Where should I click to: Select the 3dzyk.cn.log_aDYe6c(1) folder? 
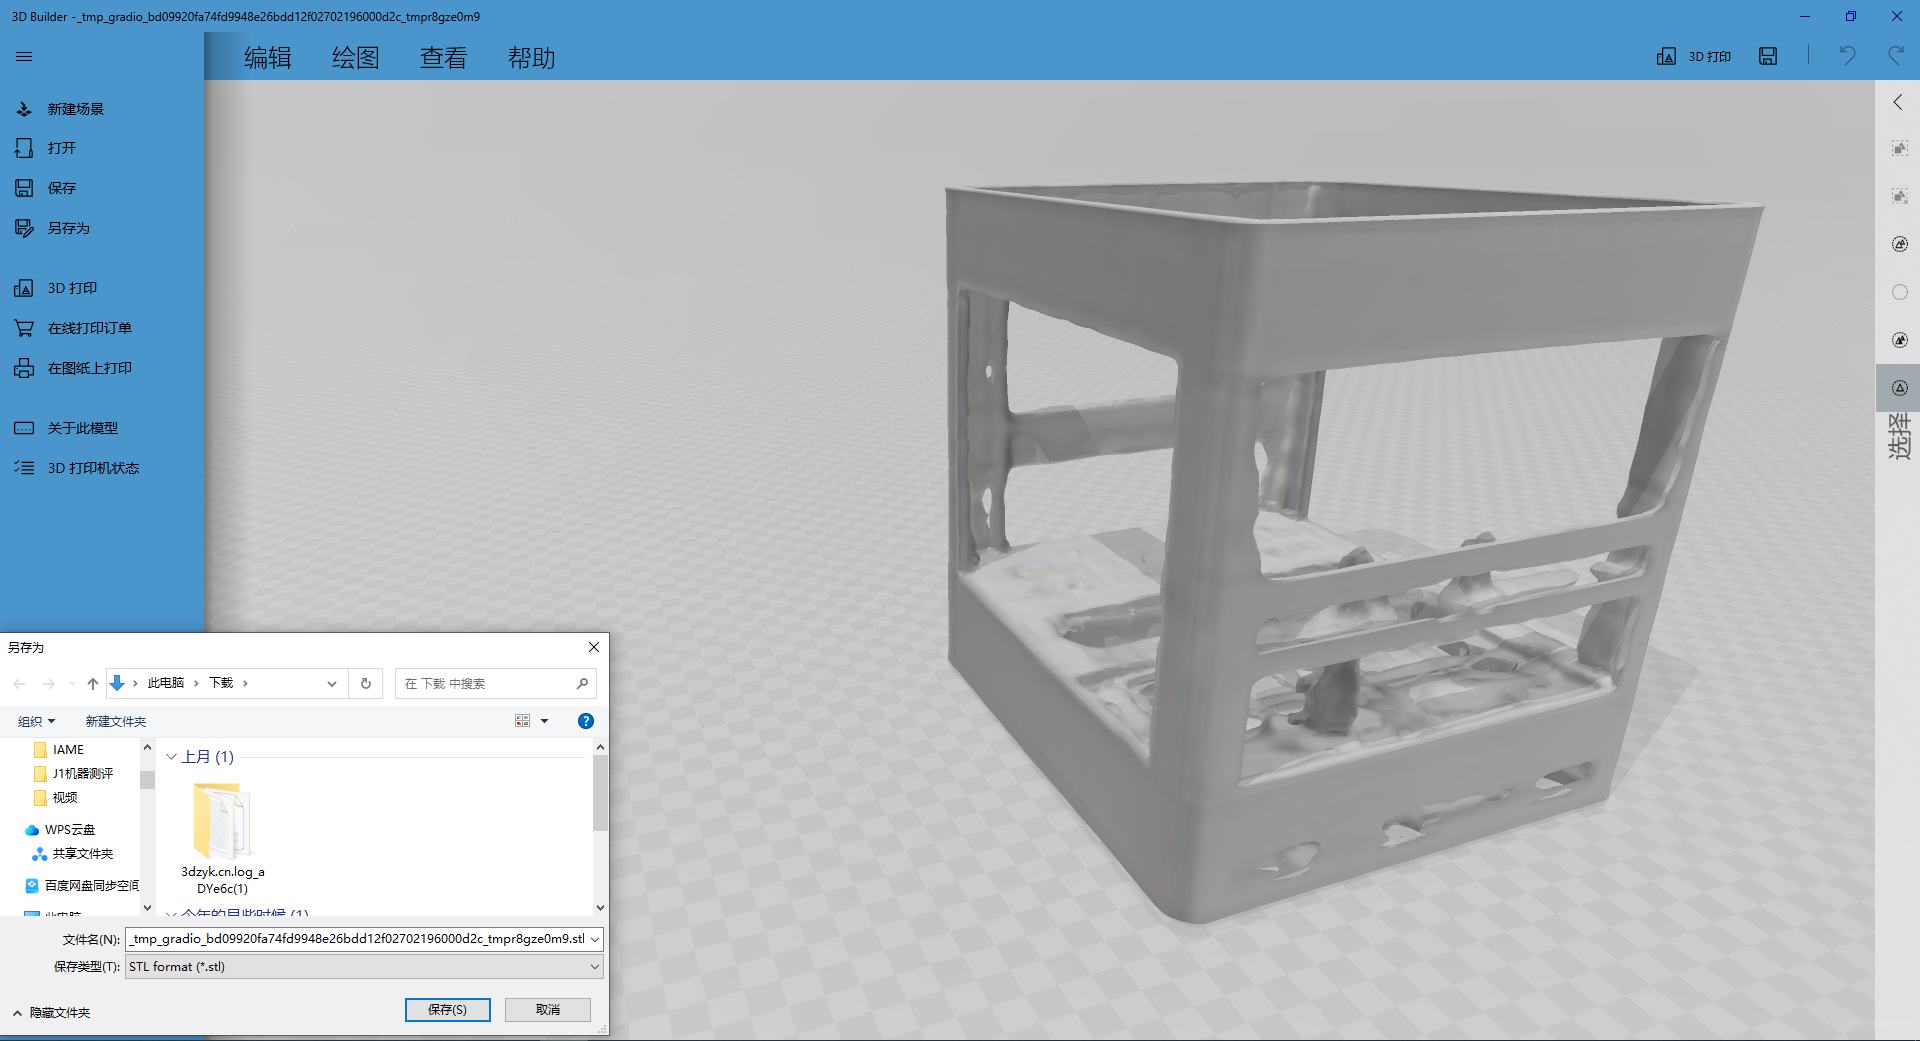click(x=222, y=839)
